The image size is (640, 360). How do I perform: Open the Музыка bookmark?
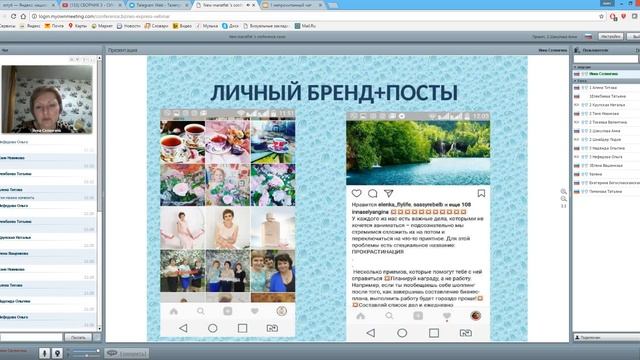(x=207, y=26)
